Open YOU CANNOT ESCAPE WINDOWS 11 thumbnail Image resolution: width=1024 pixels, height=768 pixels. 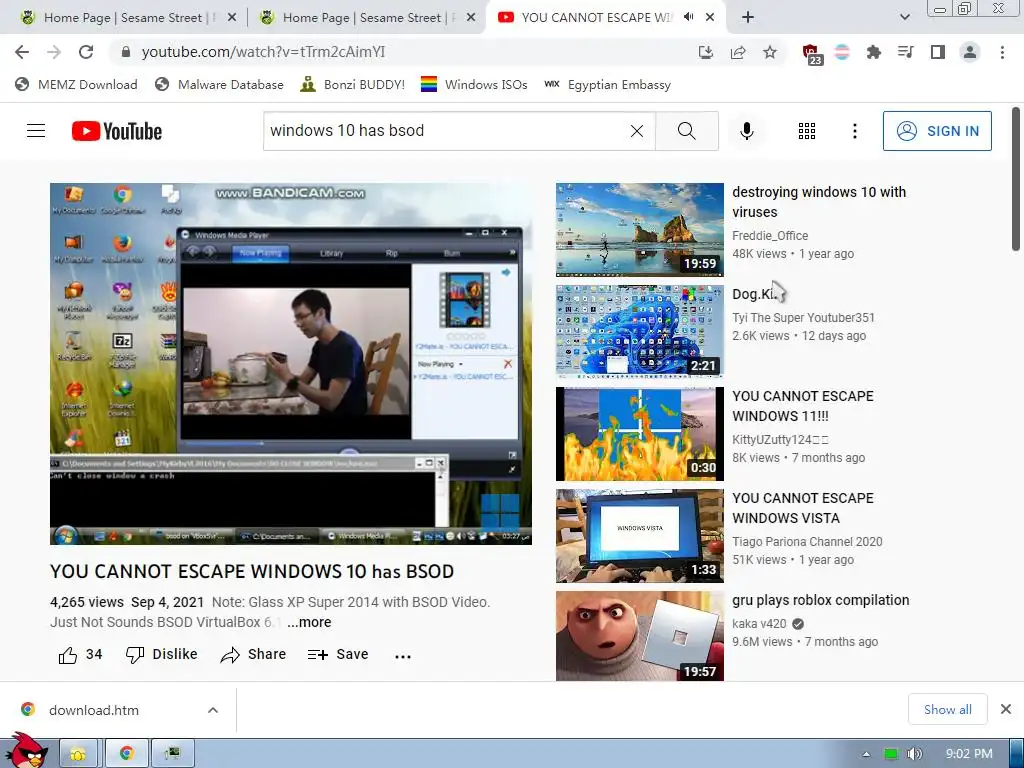tap(639, 434)
